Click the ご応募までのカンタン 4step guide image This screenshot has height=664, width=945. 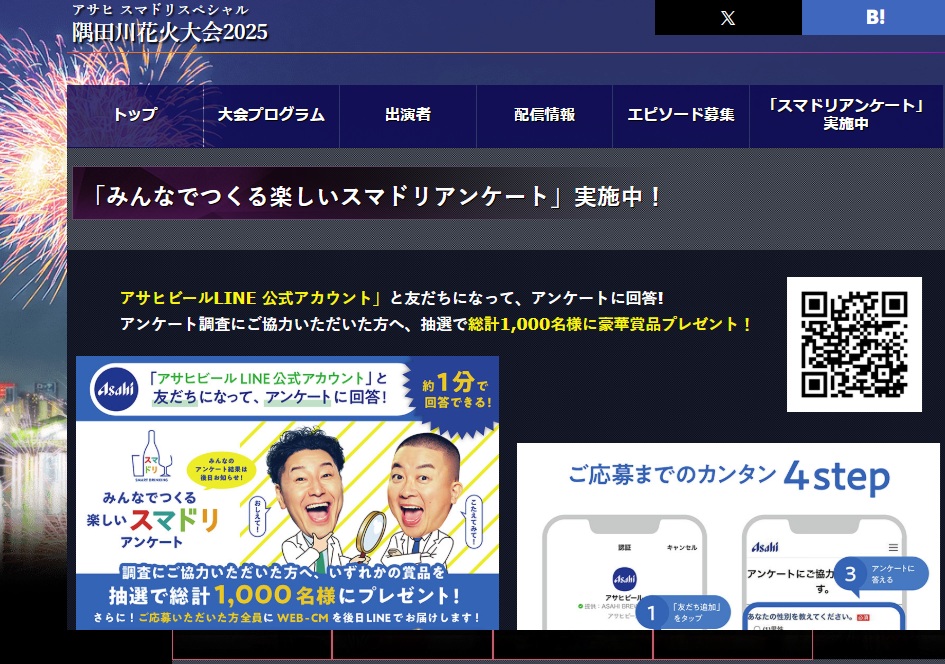tap(728, 536)
